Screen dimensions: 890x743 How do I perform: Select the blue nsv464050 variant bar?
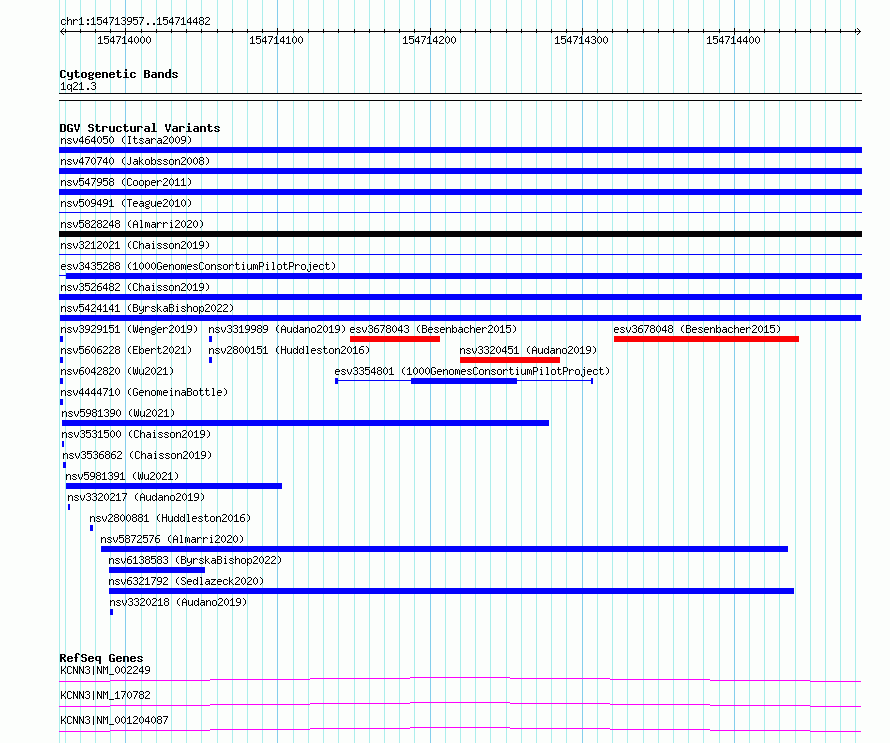[460, 150]
